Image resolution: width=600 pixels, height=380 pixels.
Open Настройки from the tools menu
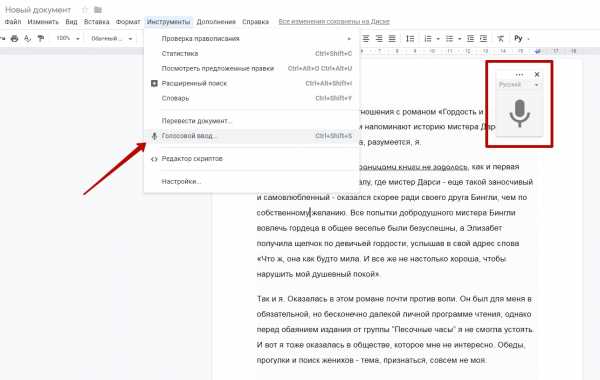coord(251,181)
